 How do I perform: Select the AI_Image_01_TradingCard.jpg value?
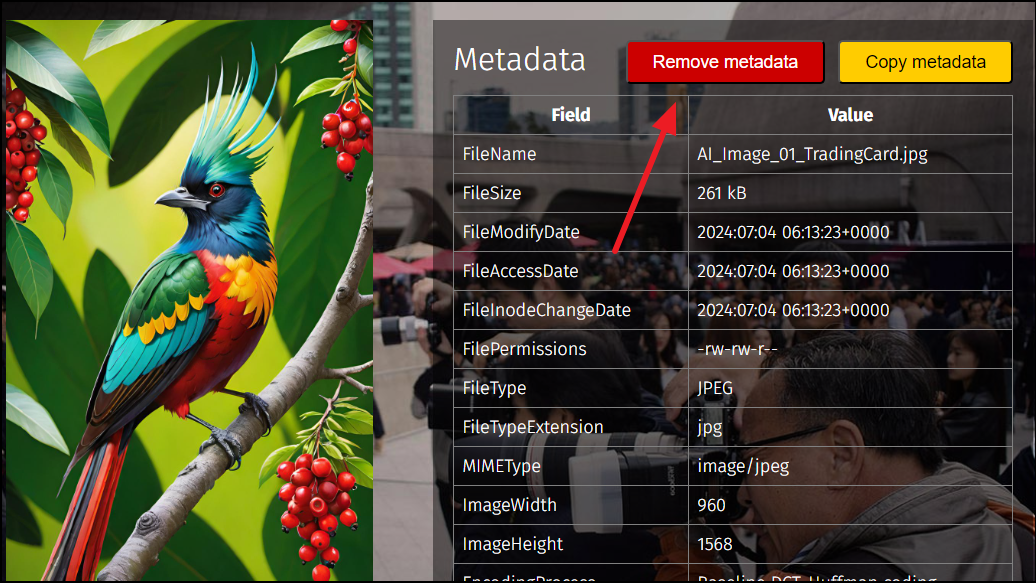coord(812,154)
